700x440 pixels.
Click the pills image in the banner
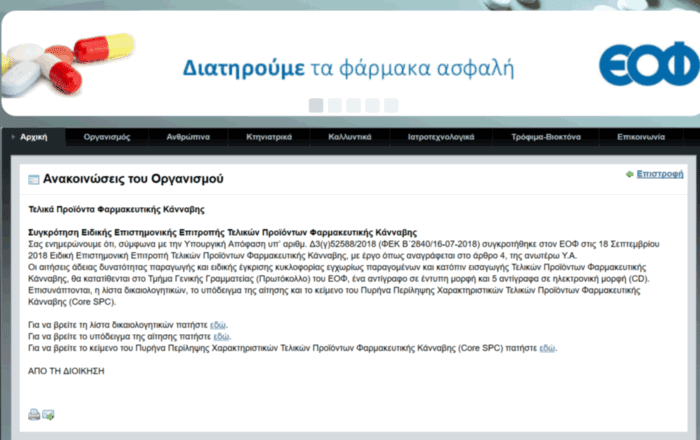(67, 64)
